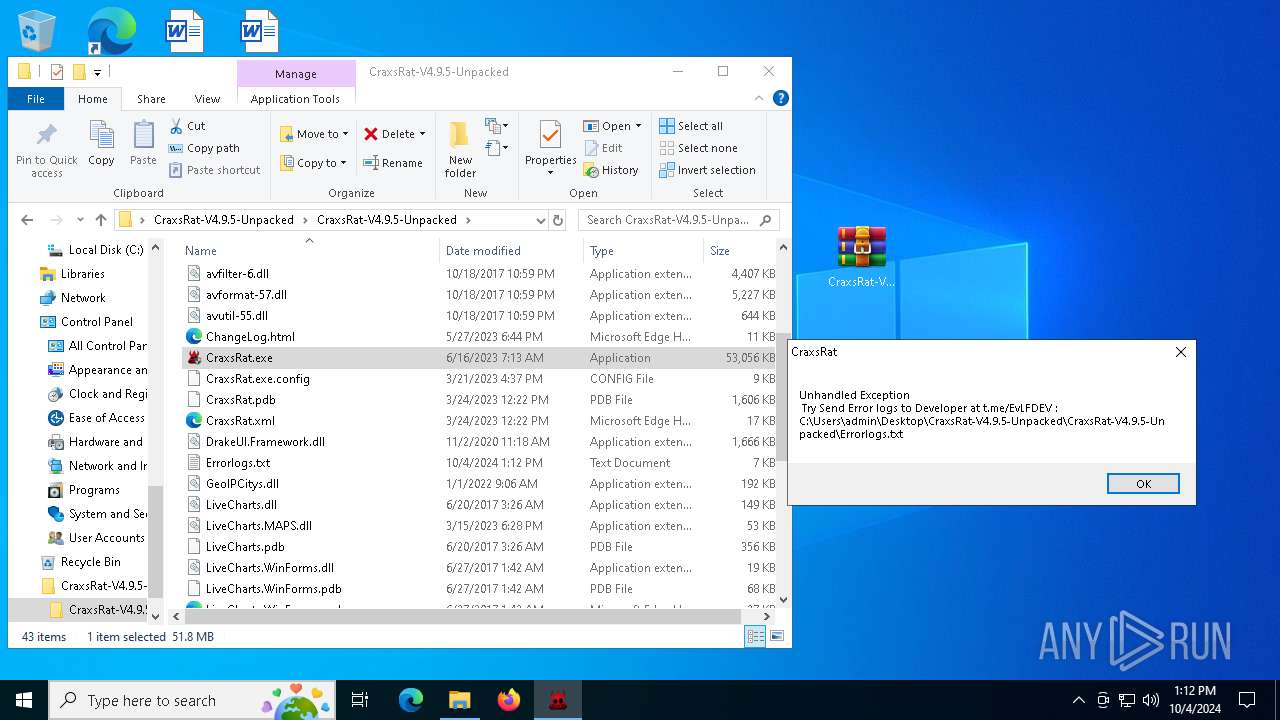Sort by Size column header
The image size is (1280, 720).
coord(740,251)
